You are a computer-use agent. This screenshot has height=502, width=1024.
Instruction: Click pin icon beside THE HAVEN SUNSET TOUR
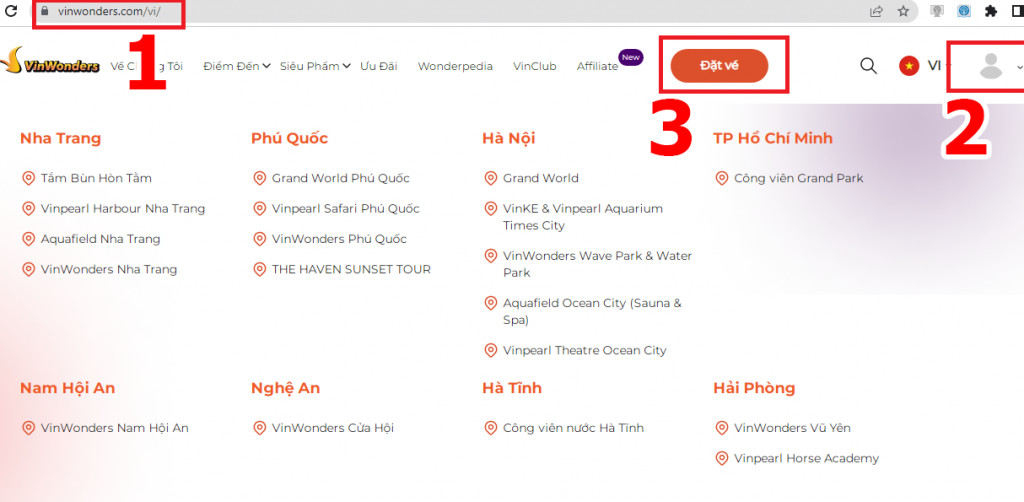pos(259,269)
